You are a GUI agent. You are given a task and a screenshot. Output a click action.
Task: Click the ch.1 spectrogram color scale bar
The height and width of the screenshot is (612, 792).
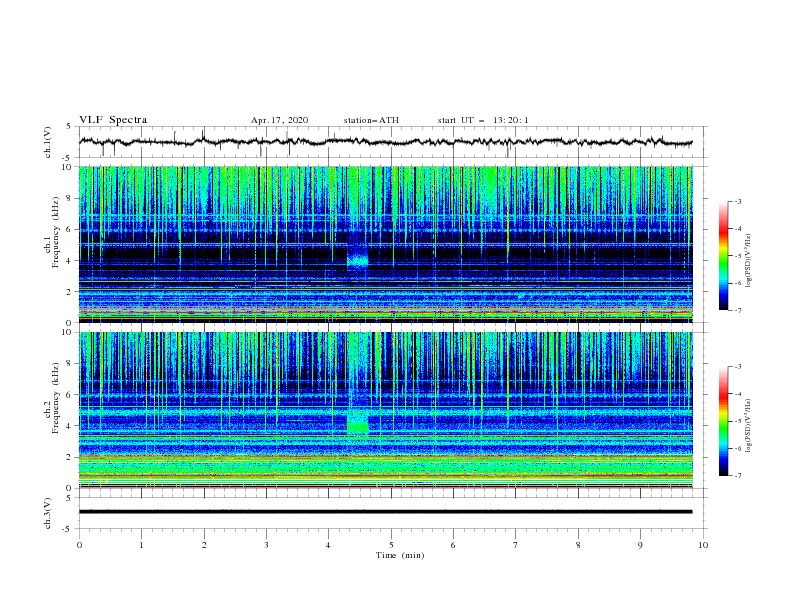[724, 256]
